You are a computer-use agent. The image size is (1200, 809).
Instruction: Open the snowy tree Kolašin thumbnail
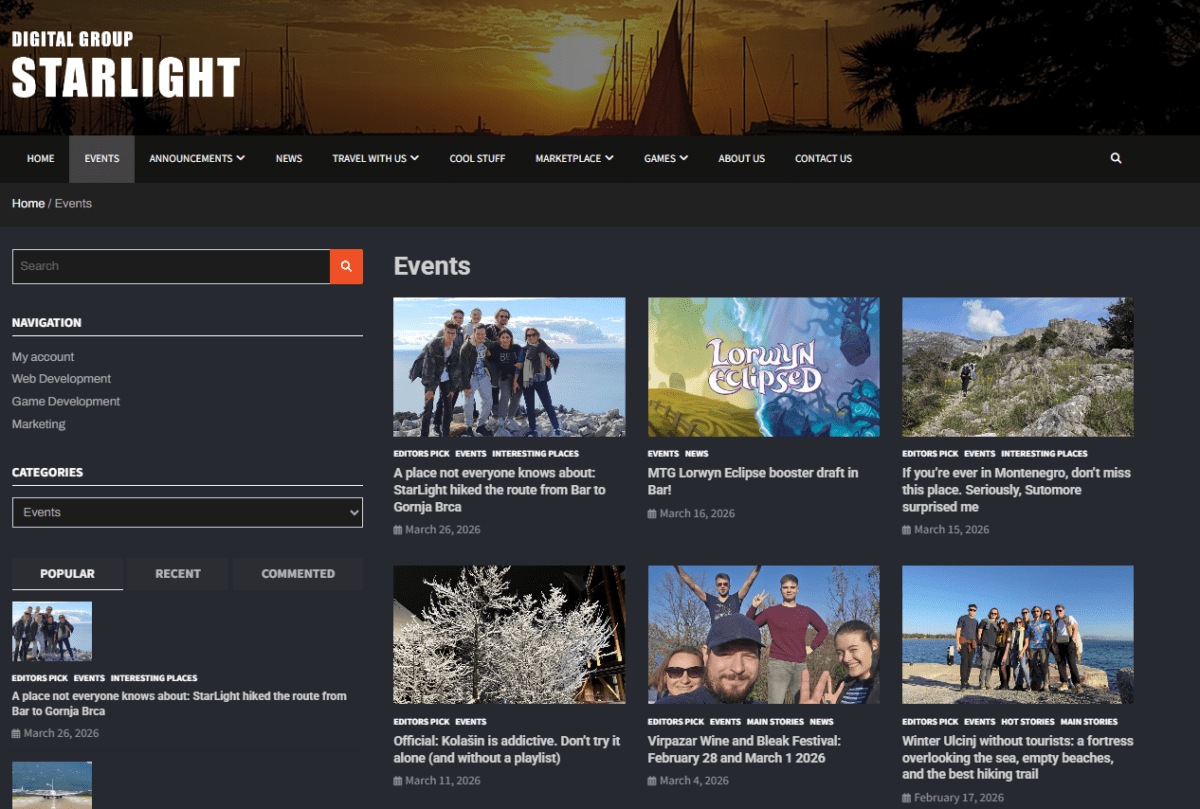click(x=509, y=635)
